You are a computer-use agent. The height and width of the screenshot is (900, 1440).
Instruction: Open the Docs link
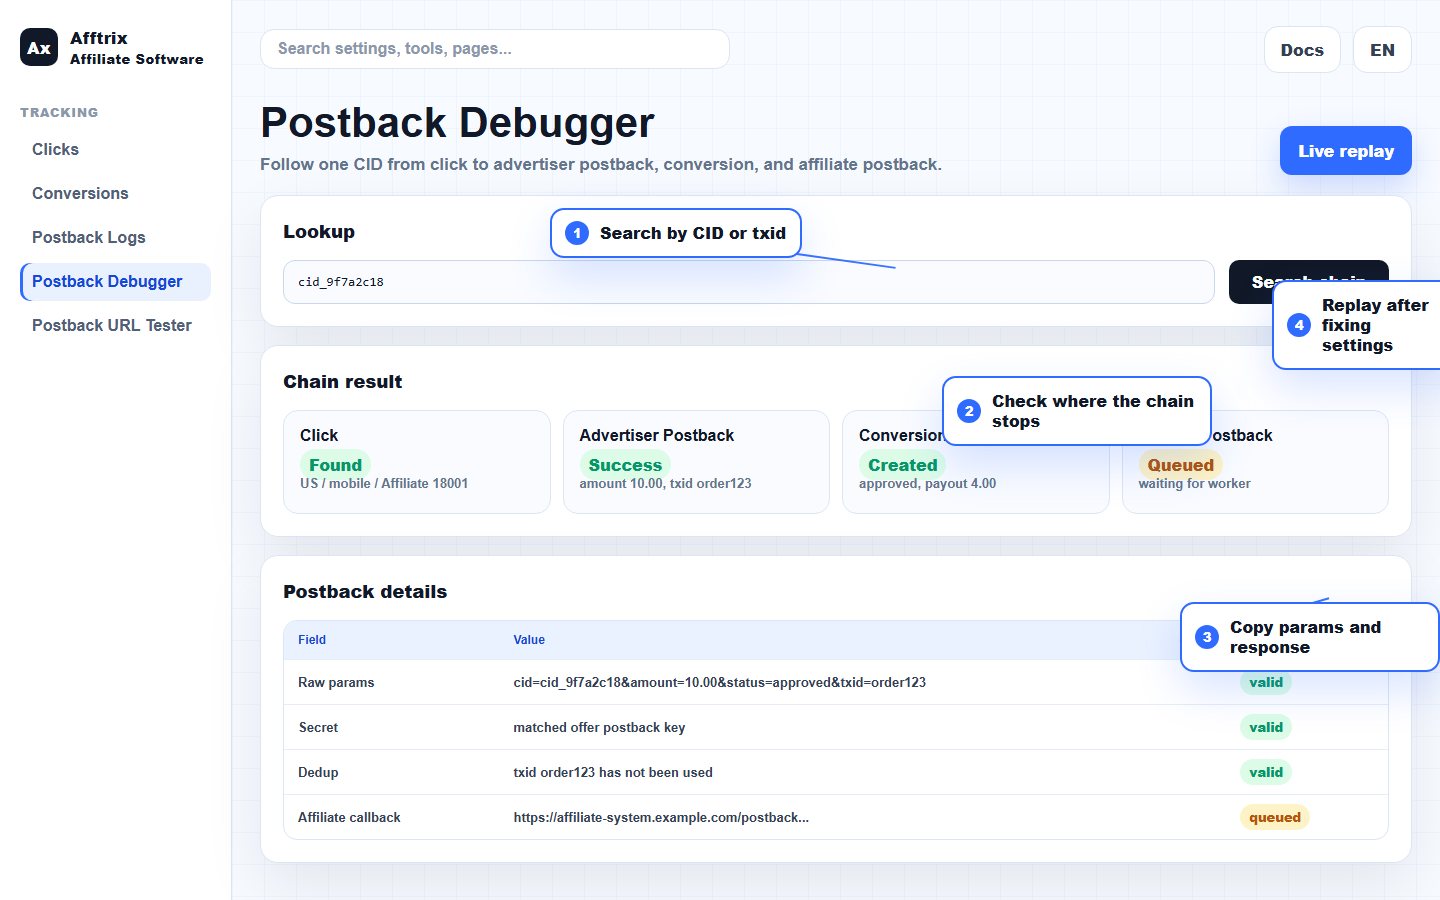pyautogui.click(x=1302, y=50)
